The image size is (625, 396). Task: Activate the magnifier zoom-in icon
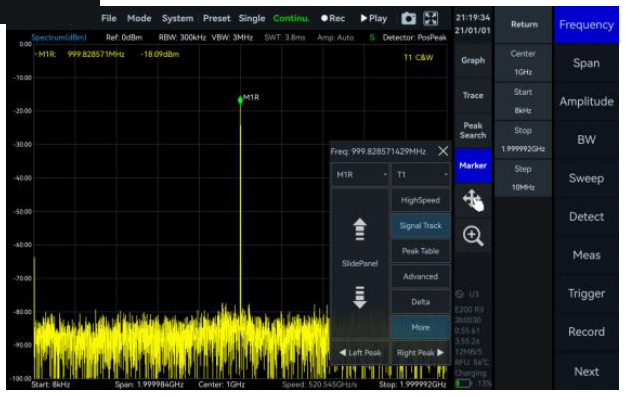pyautogui.click(x=473, y=236)
